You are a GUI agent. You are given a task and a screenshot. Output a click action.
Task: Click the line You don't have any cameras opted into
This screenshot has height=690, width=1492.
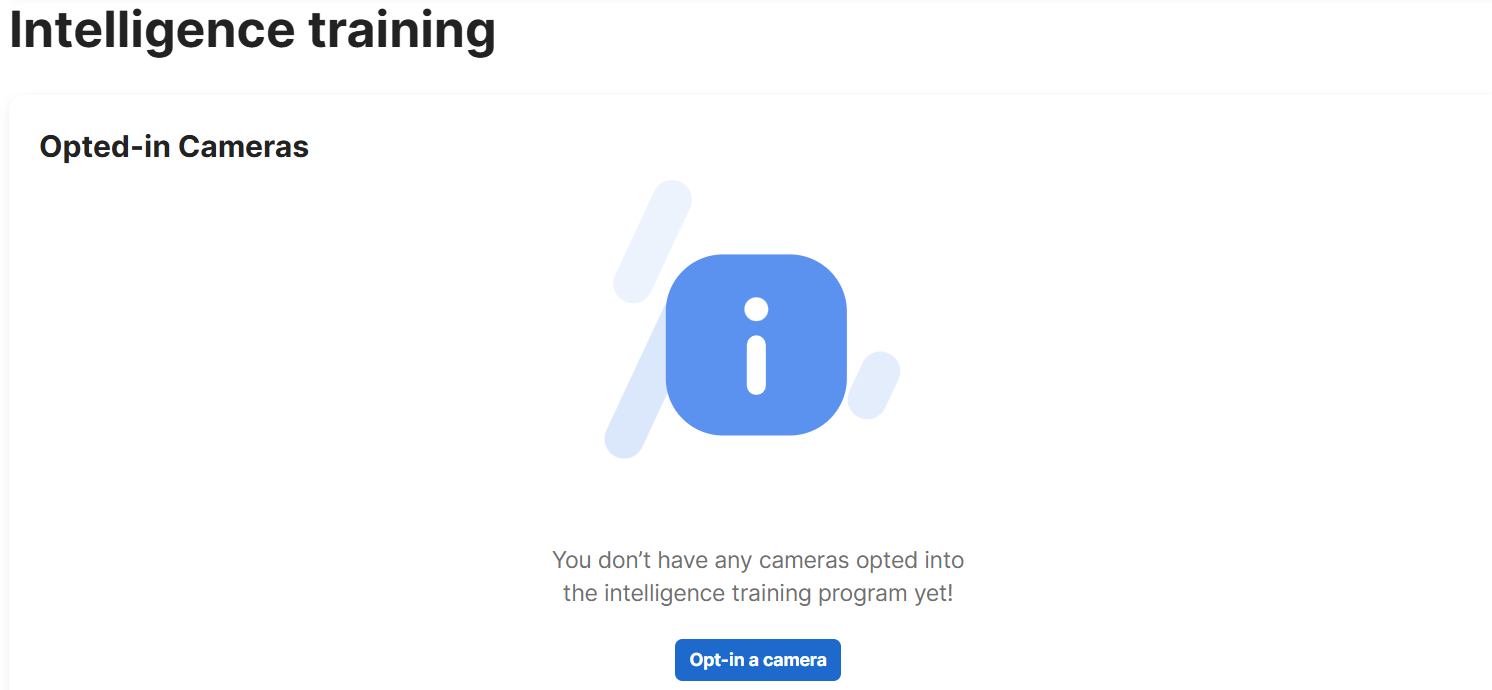pos(758,559)
